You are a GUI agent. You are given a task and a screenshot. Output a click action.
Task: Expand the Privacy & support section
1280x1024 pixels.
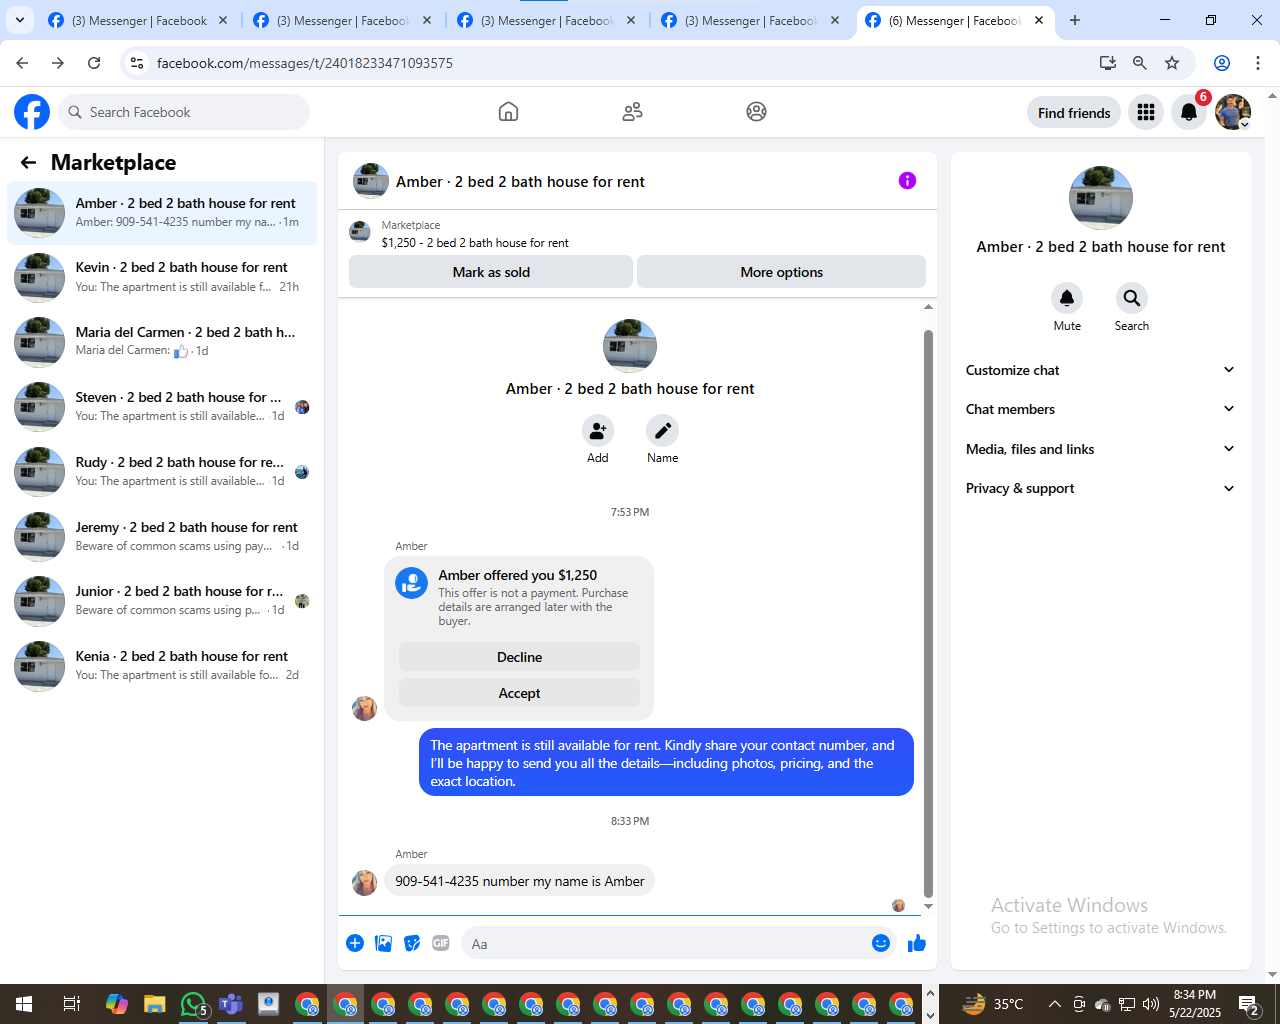[x=1100, y=488]
